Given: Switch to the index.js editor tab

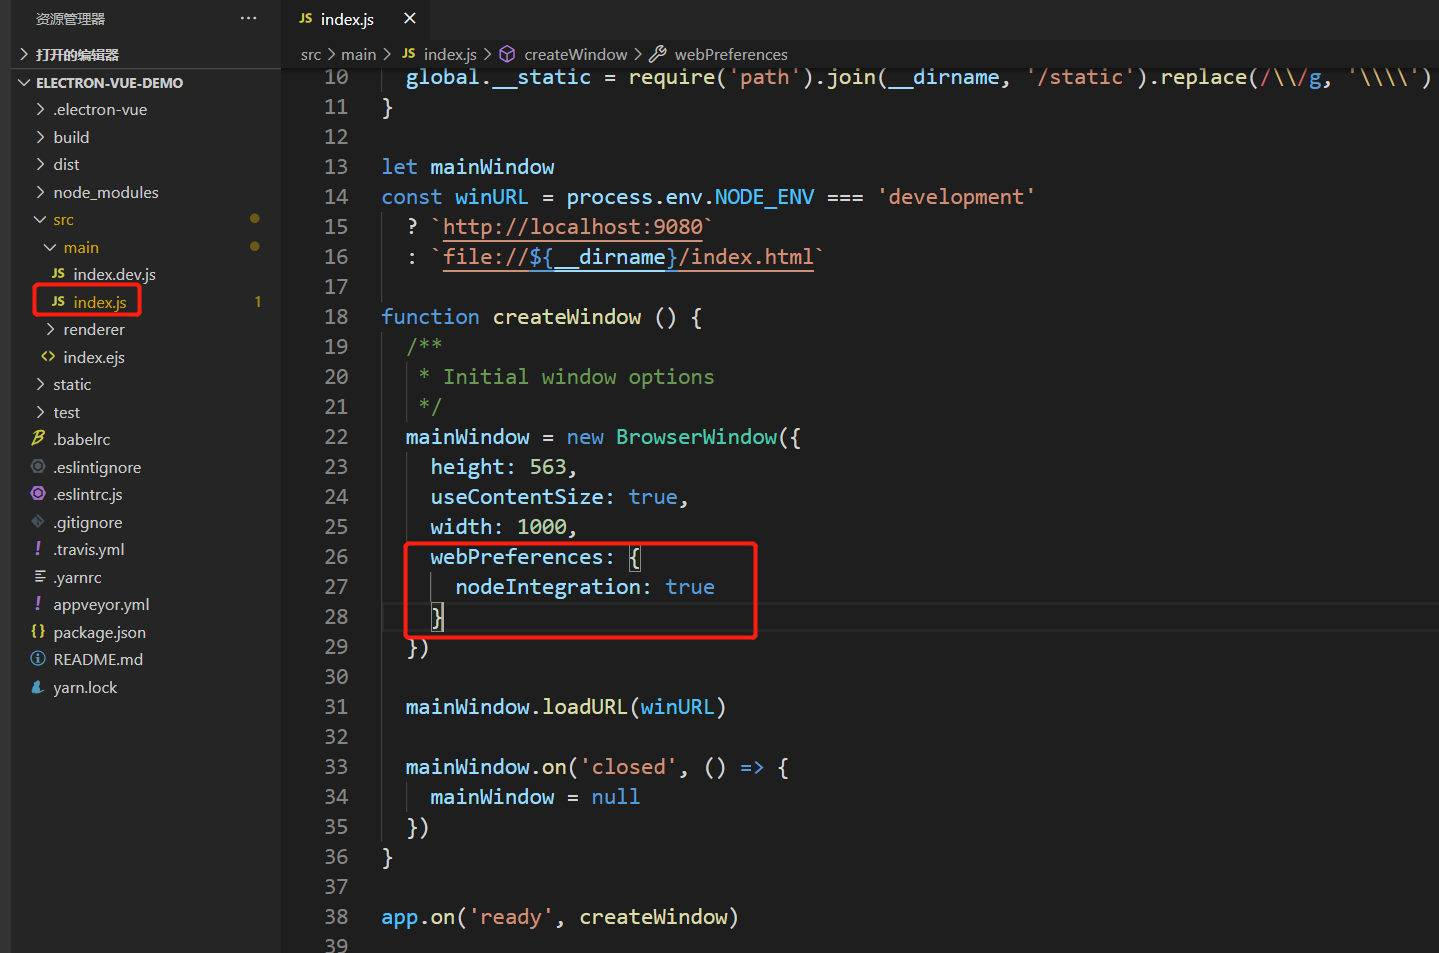Looking at the screenshot, I should [347, 19].
